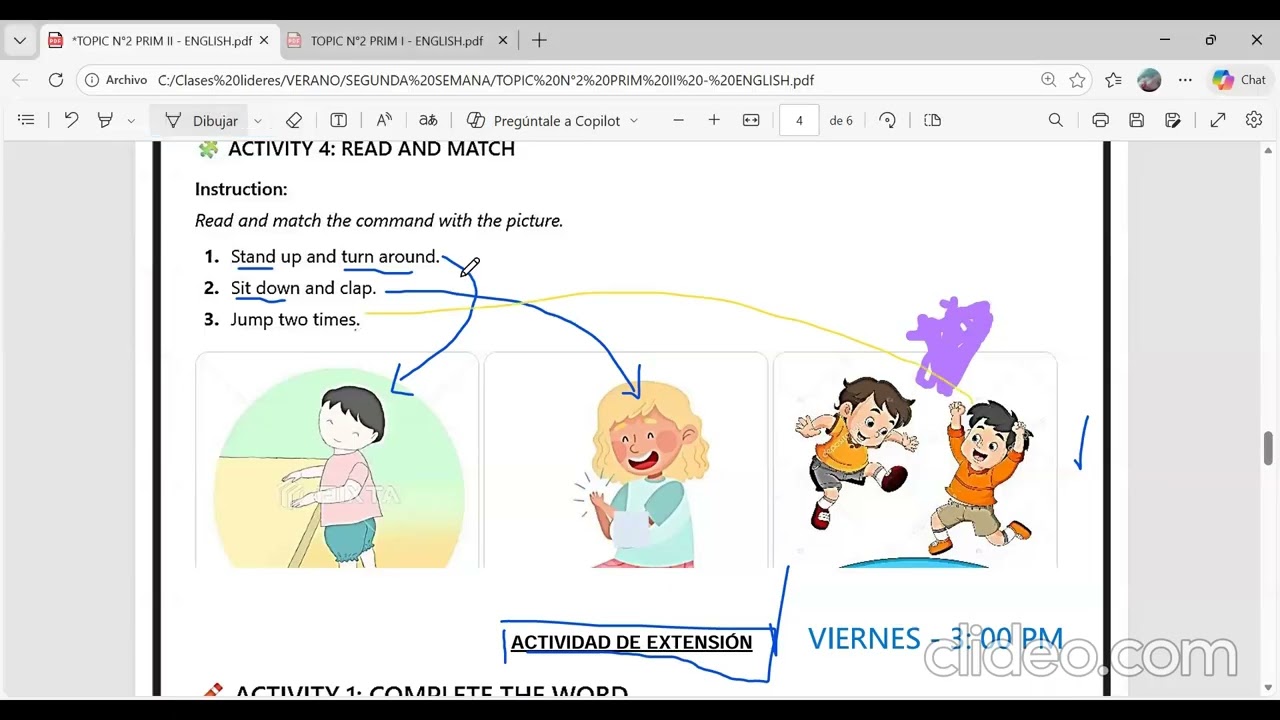Open the PDF viewer settings gear

point(1254,120)
